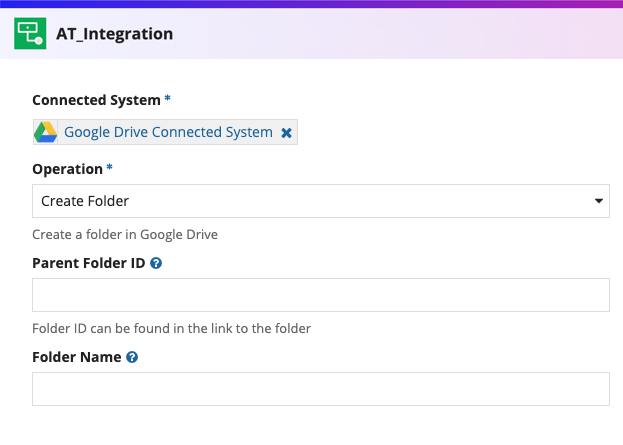Click the Parent Folder ID label
The width and height of the screenshot is (623, 445).
(89, 263)
